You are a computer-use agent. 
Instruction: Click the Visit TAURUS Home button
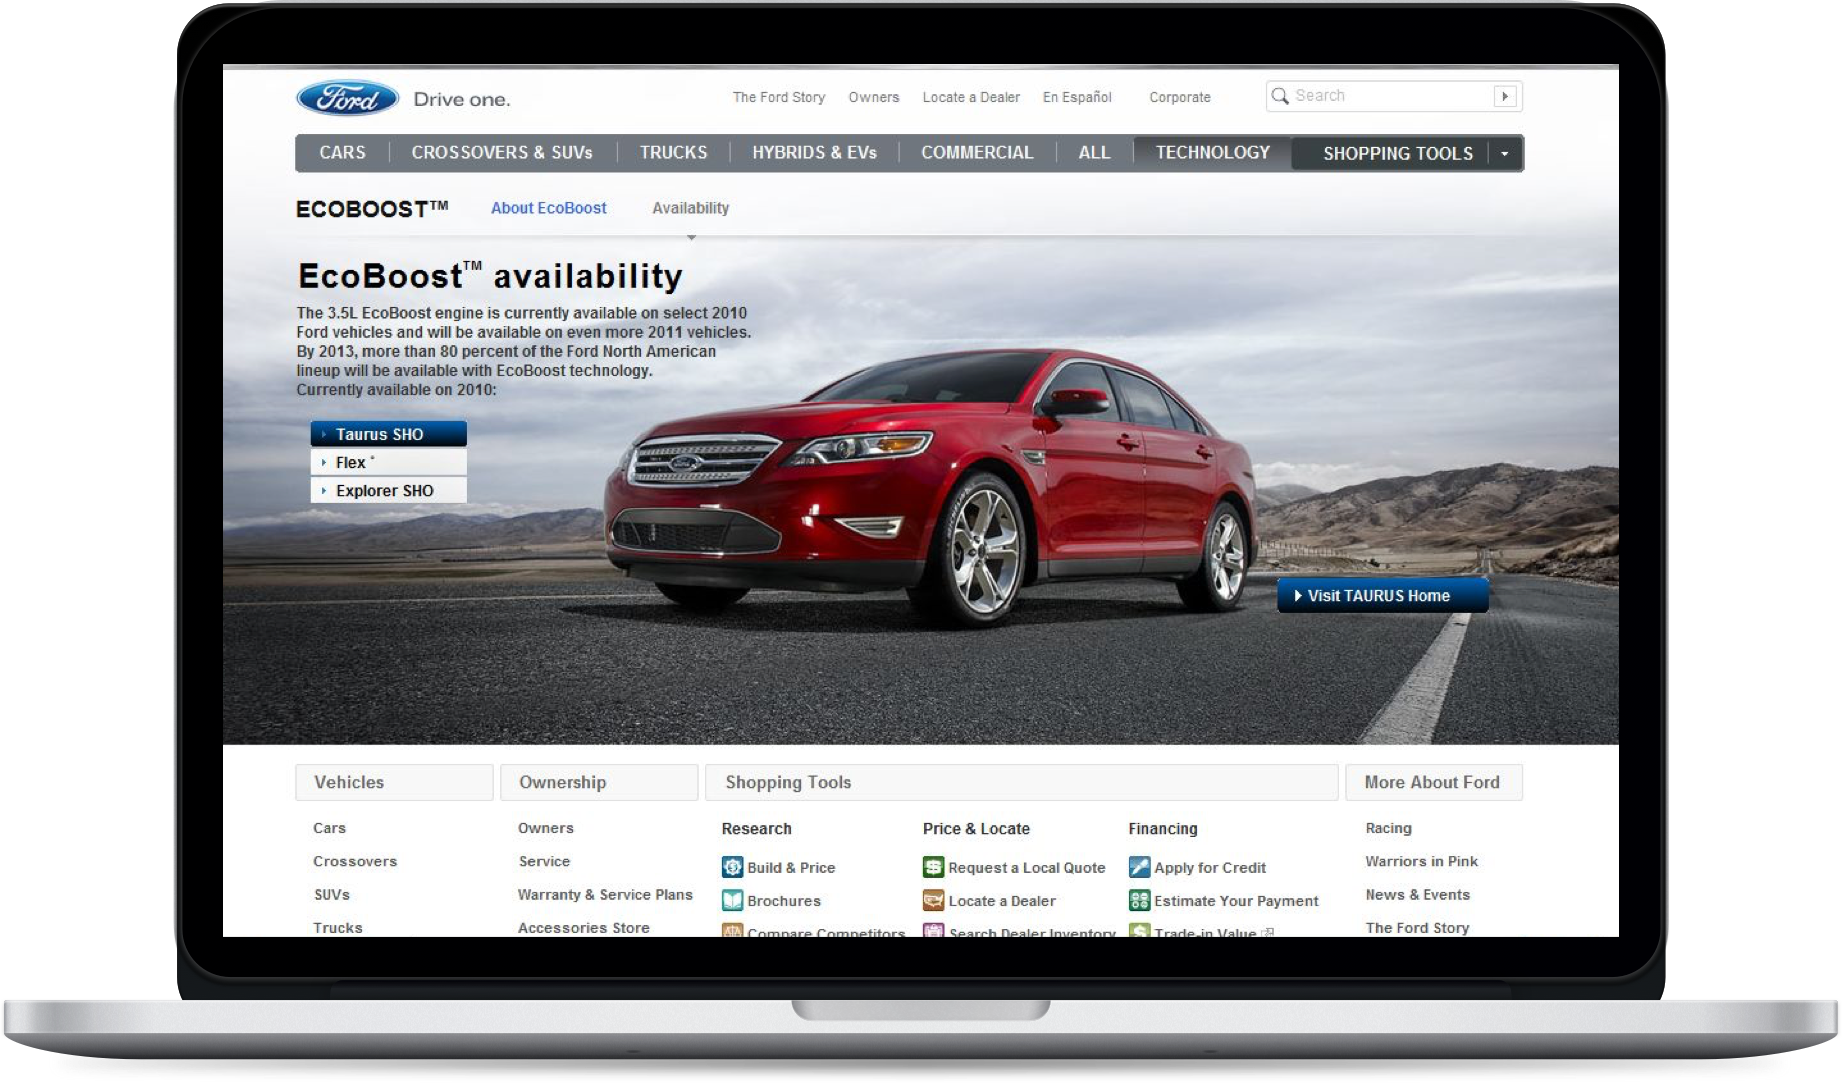pos(1382,595)
